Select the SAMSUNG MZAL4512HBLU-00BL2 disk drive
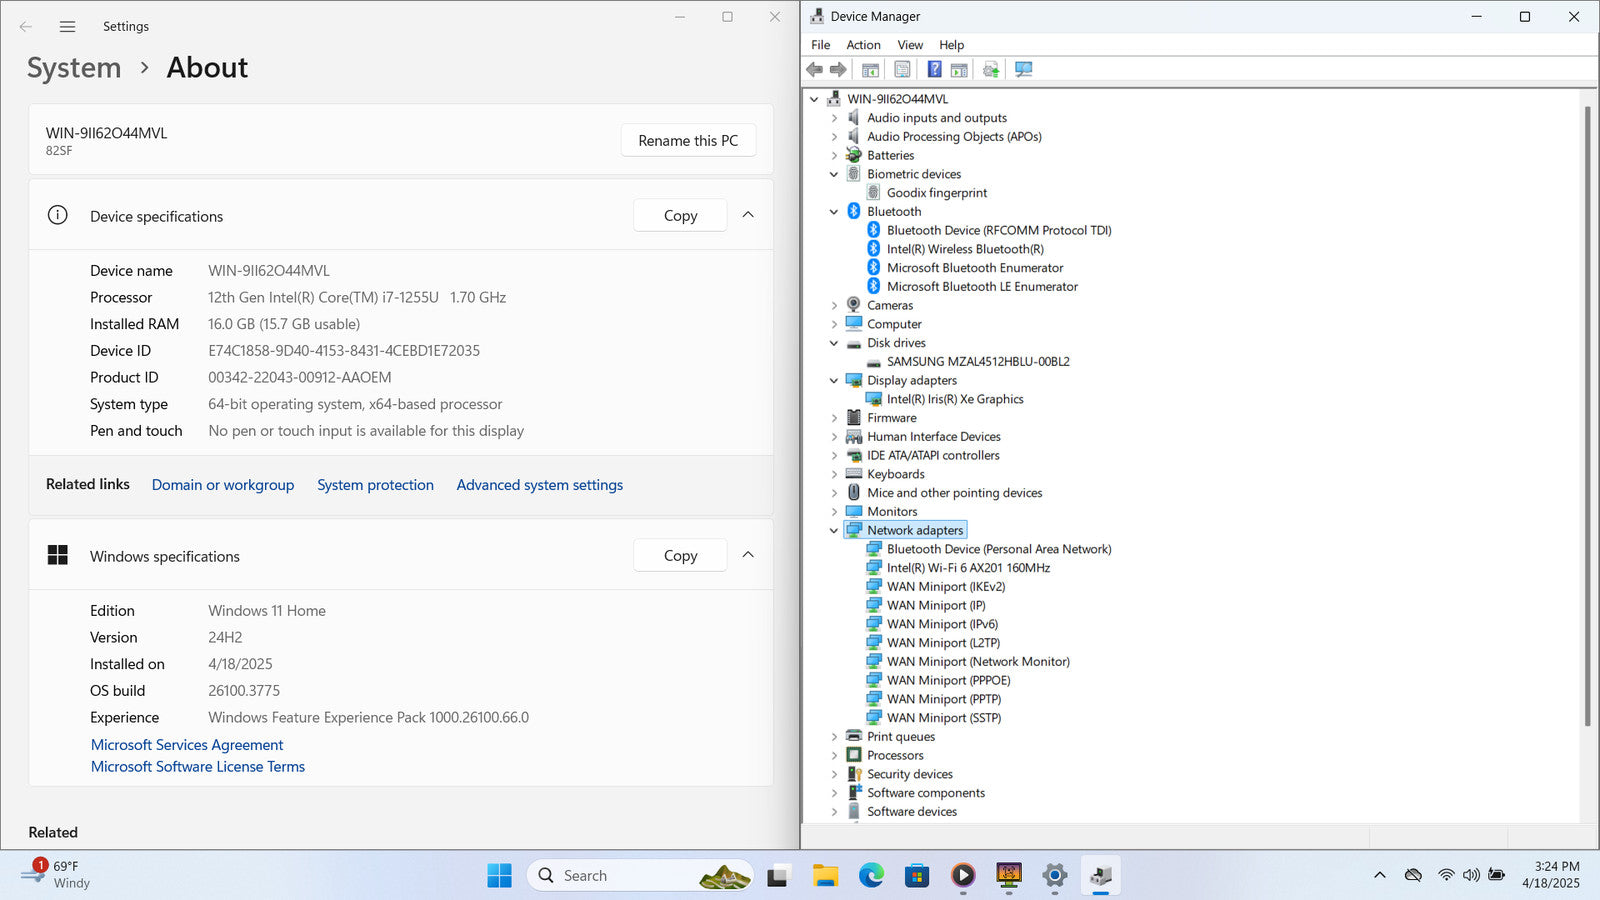The width and height of the screenshot is (1600, 900). pos(978,361)
